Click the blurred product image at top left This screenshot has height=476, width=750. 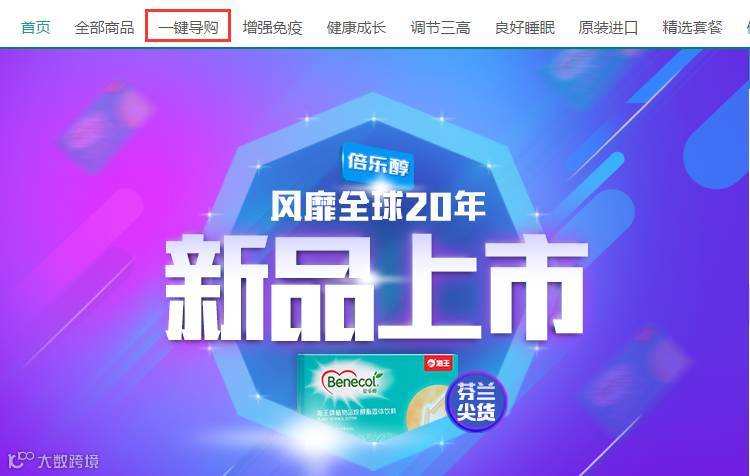point(106,126)
